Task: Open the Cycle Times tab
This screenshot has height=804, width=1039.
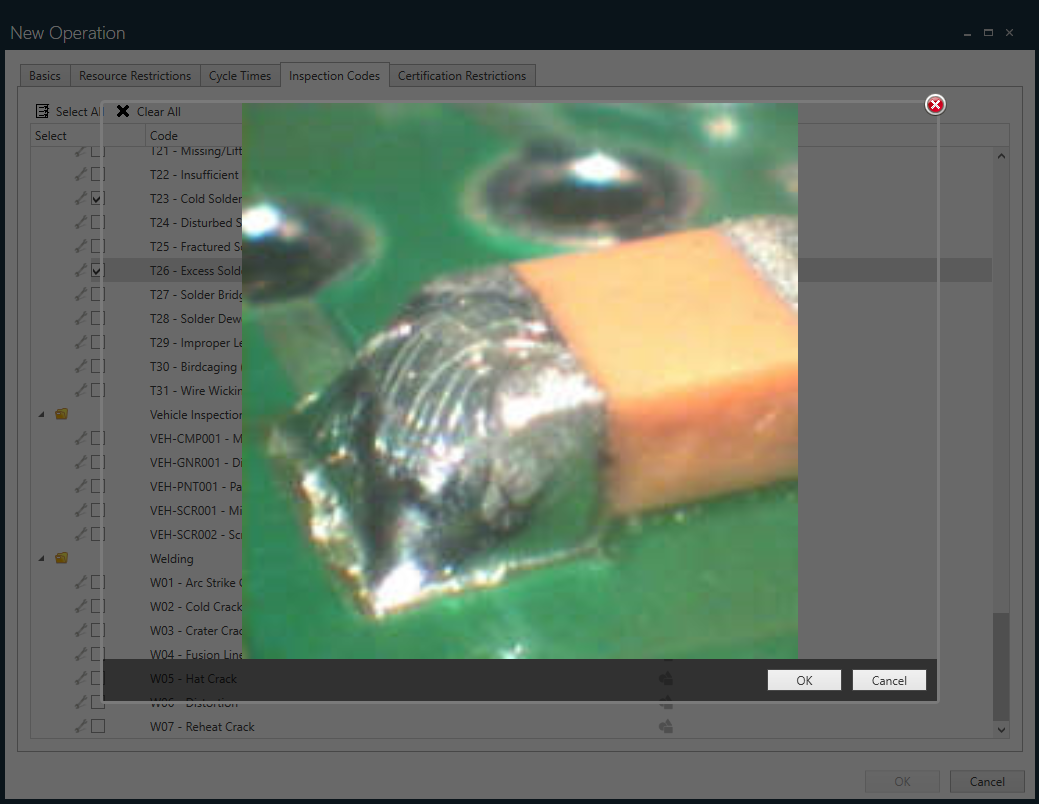Action: [x=240, y=75]
